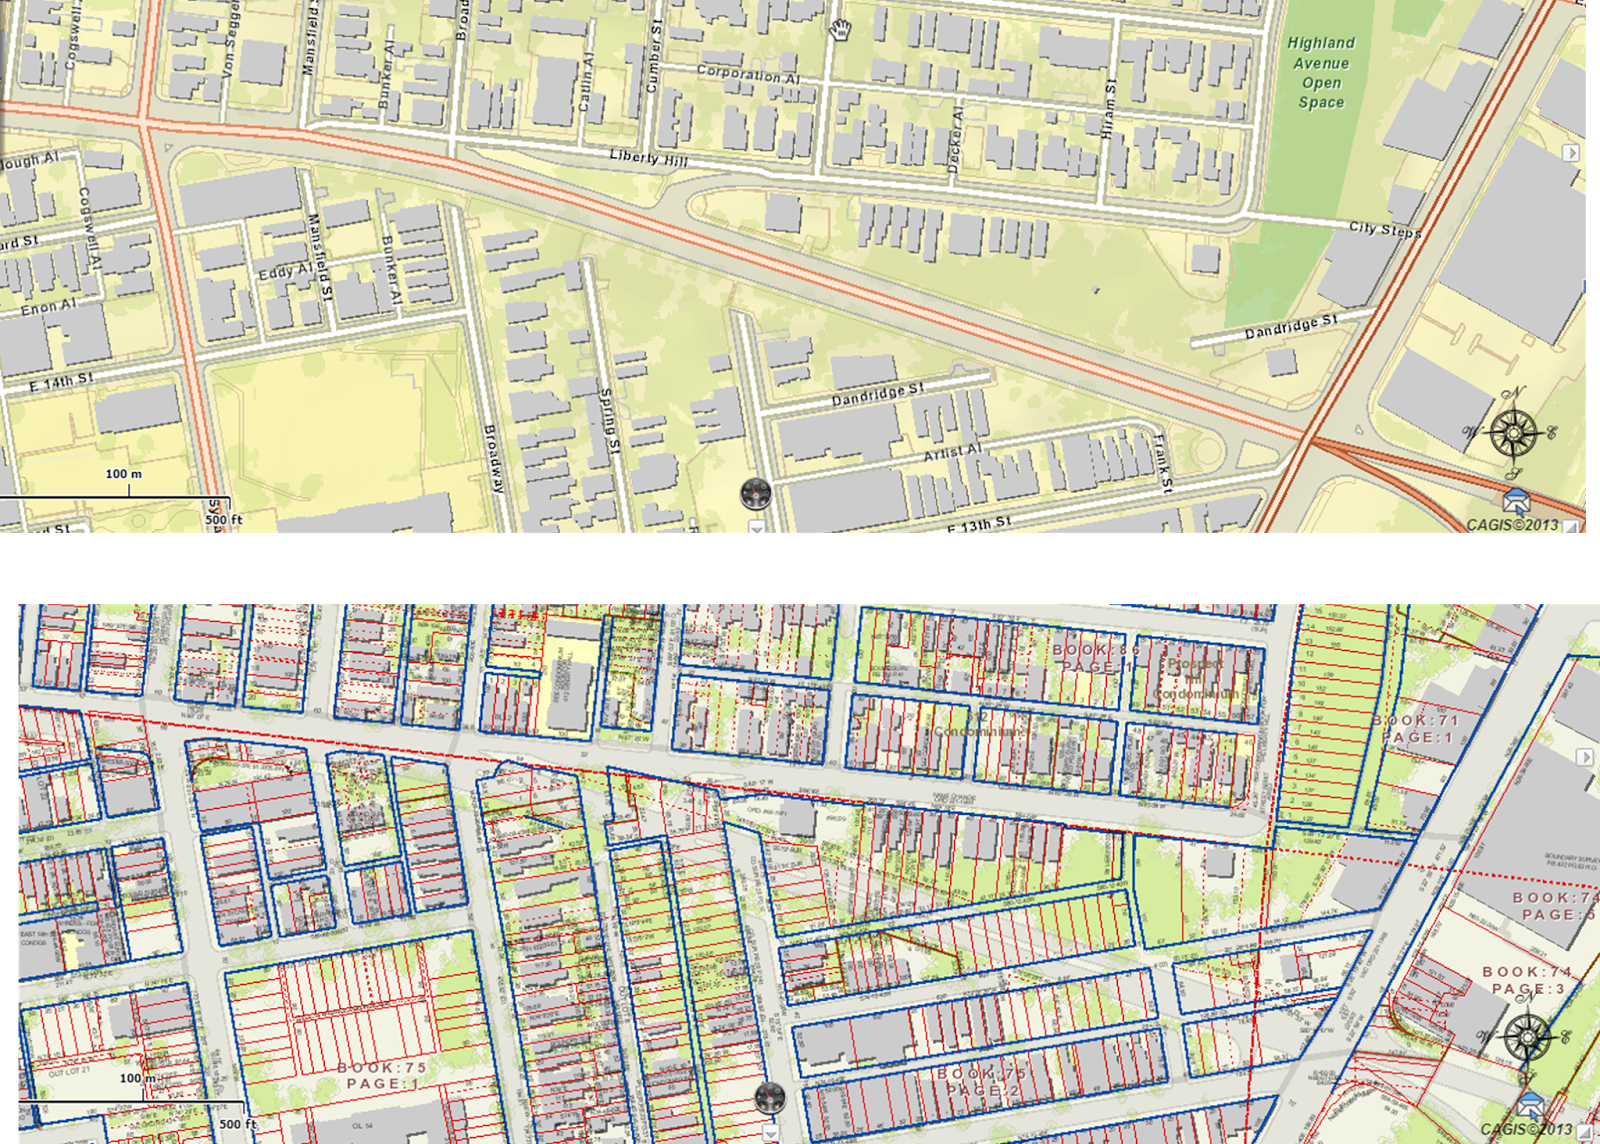
Task: Click the Frank St street label
Action: (1161, 462)
